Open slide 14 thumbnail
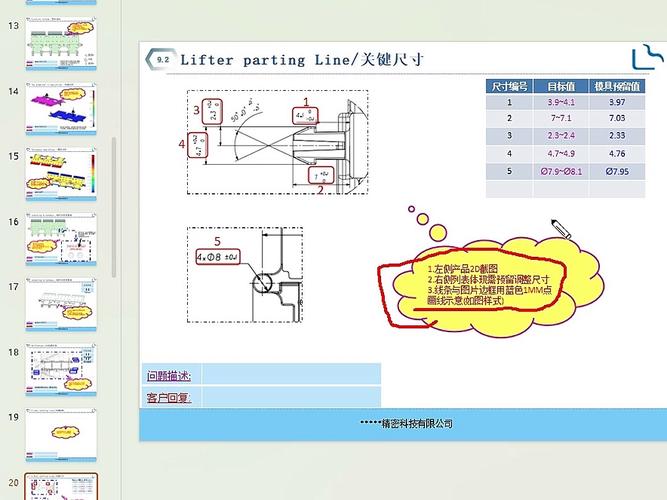Viewport: 667px width, 500px height. pyautogui.click(x=61, y=109)
